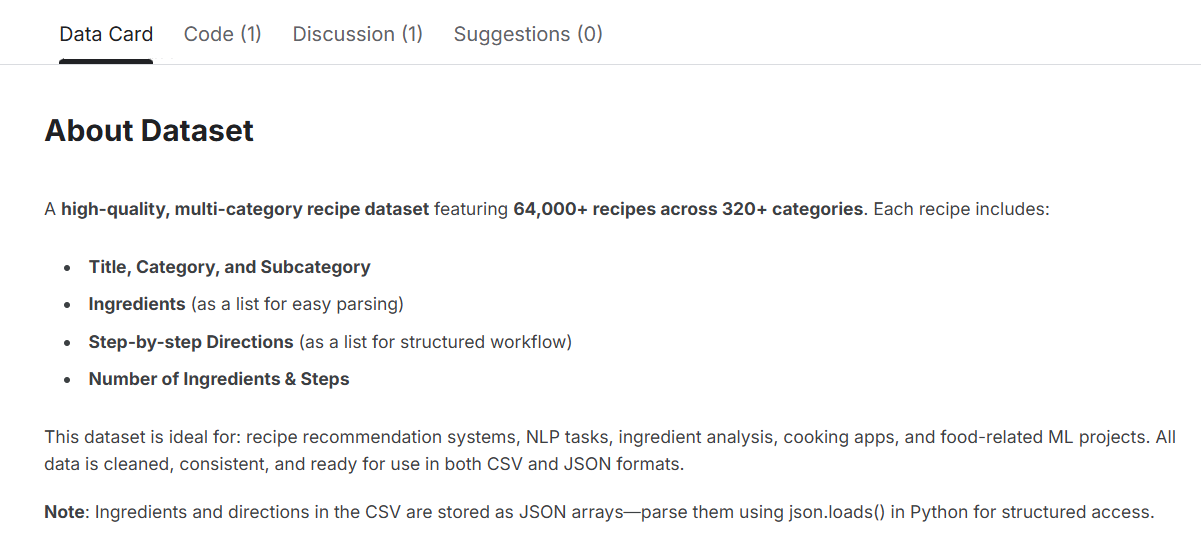Select the 'Number of Ingredients & Steps' bullet
1201x545 pixels.
[x=219, y=379]
